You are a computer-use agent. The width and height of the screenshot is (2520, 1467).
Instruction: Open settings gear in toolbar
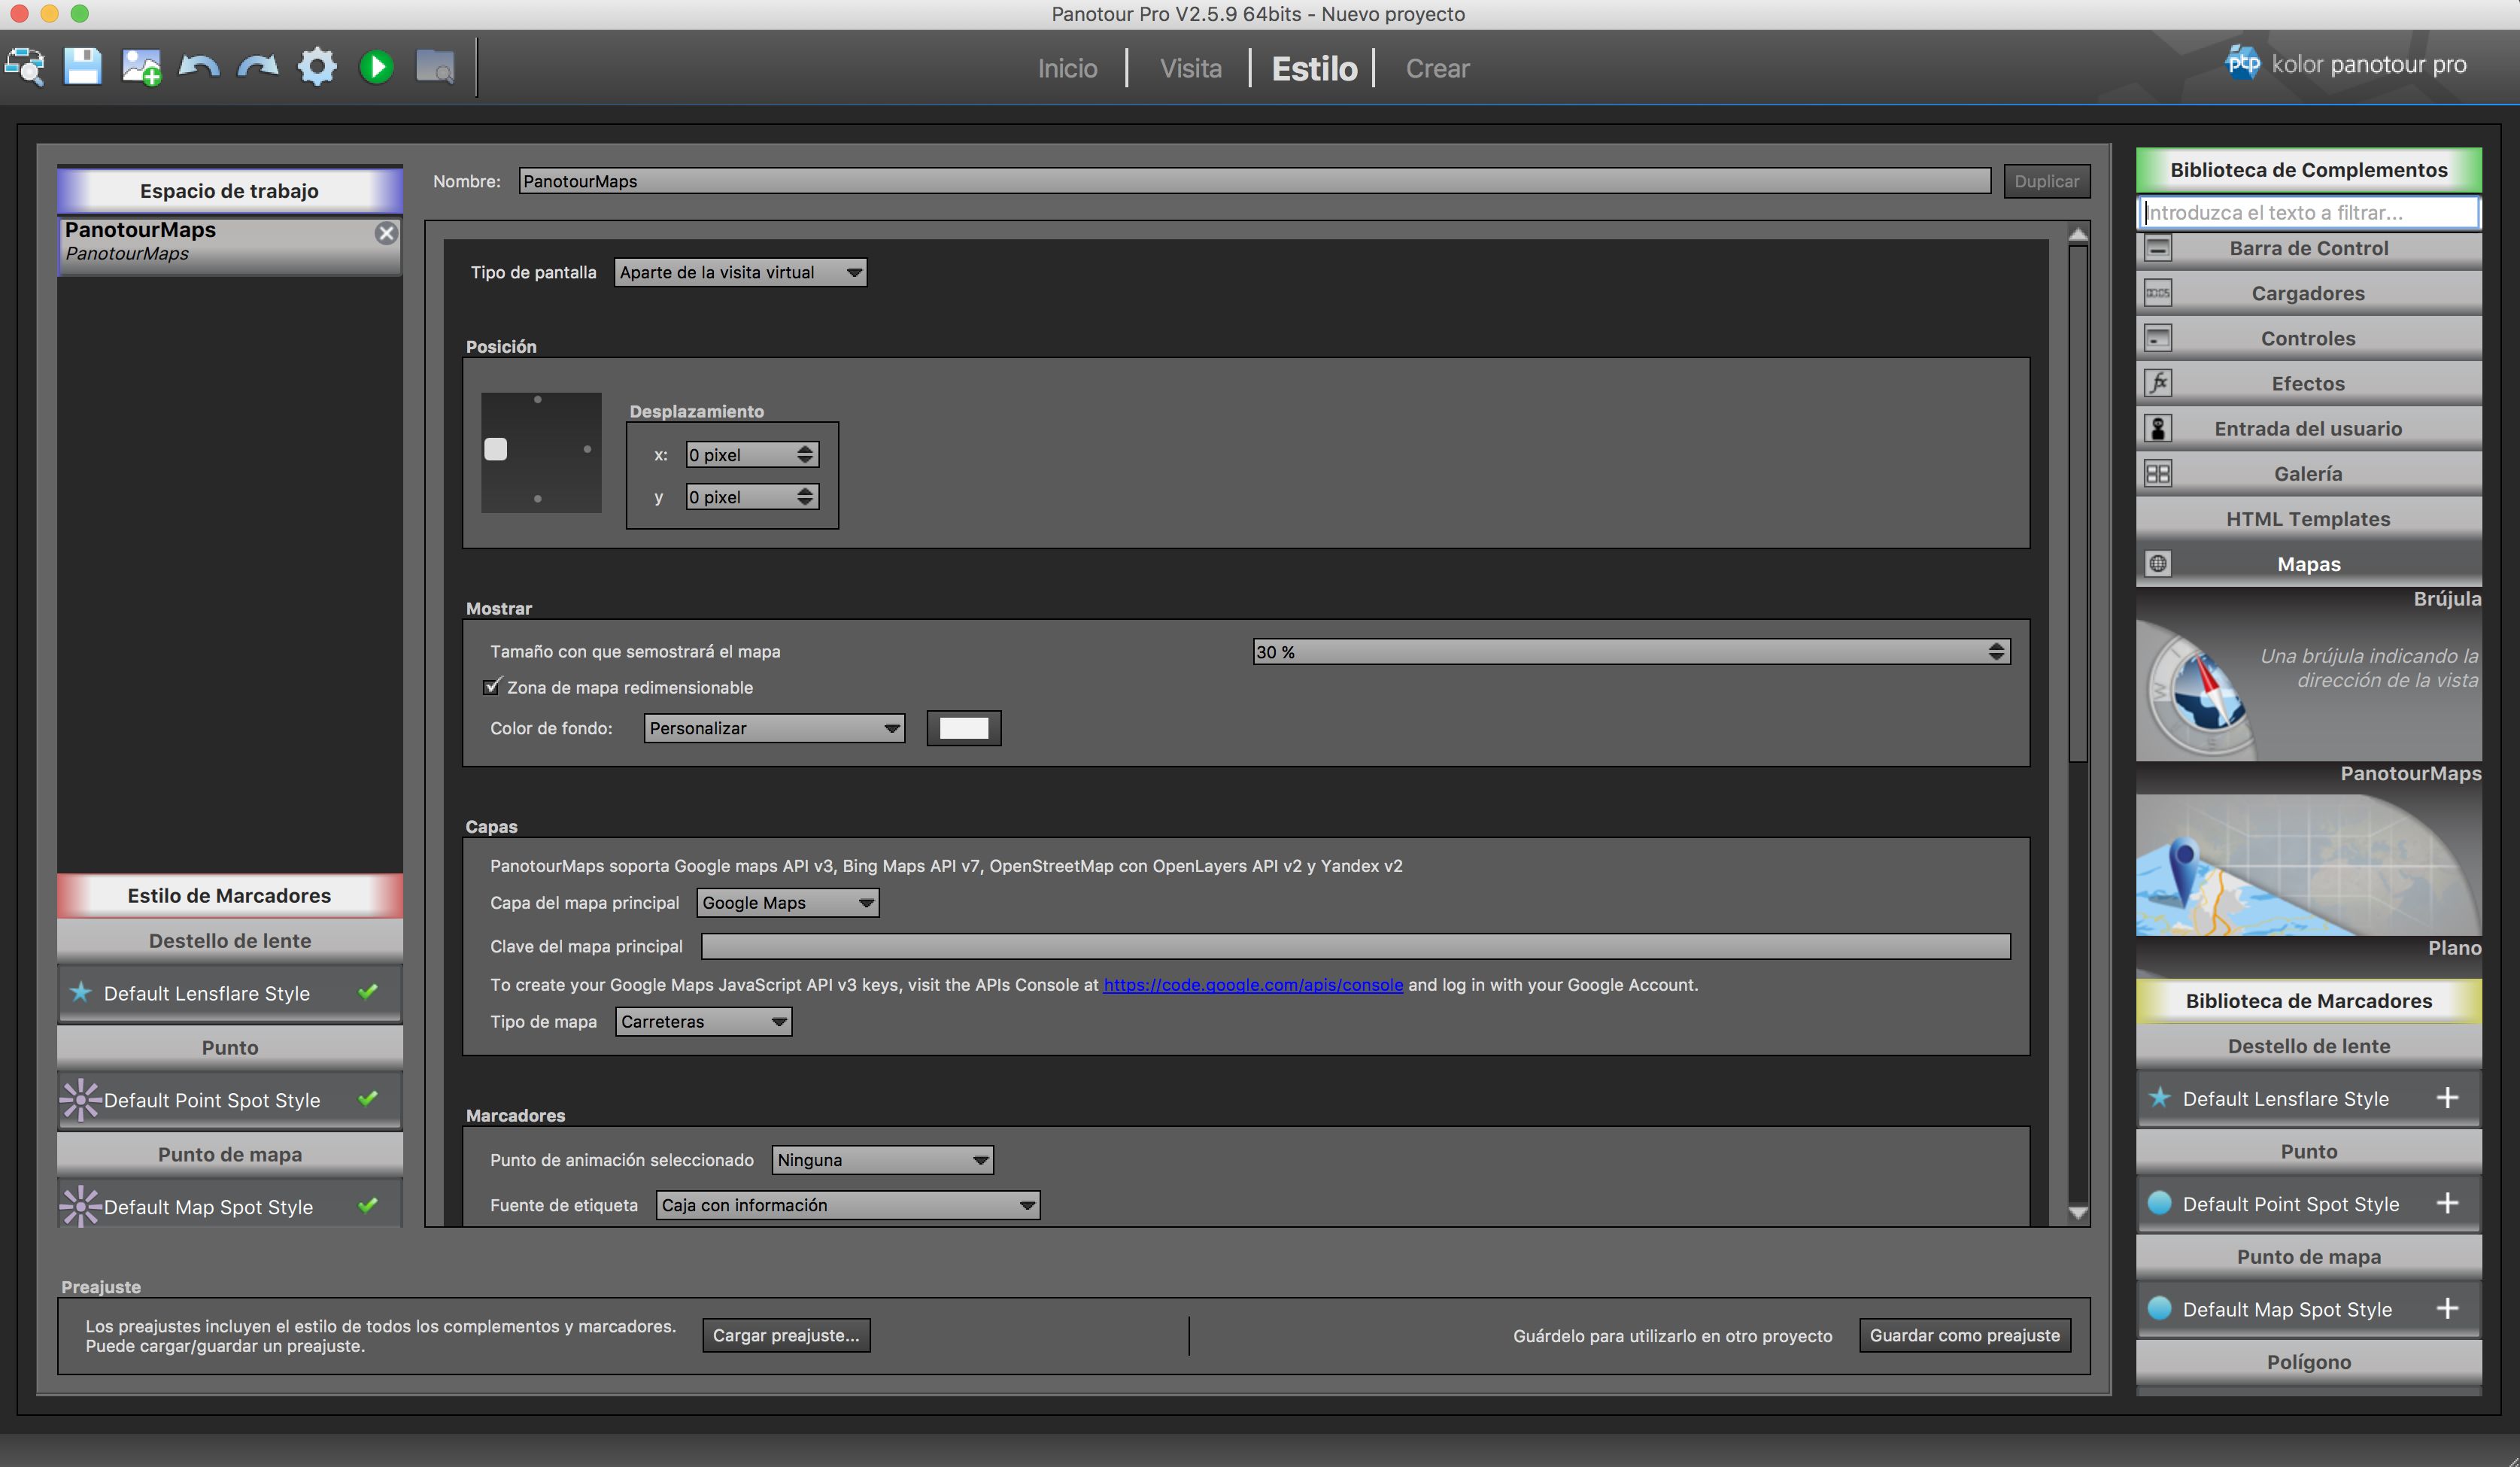pos(317,67)
